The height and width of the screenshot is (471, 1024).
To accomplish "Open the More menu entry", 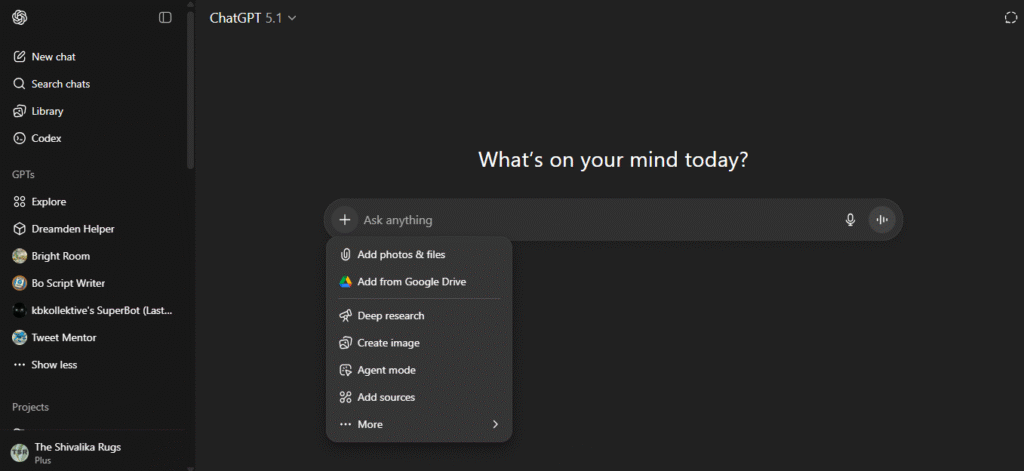I will [x=419, y=425].
